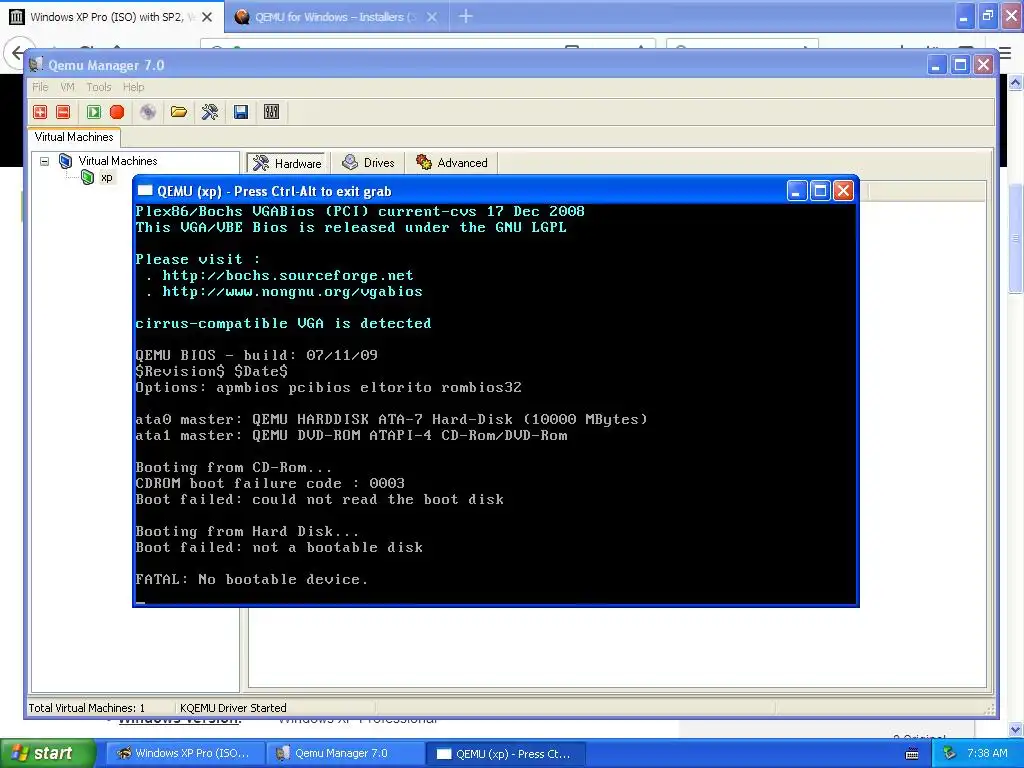Close the QEMU for Windows browser tab
This screenshot has width=1024, height=768.
tap(432, 17)
